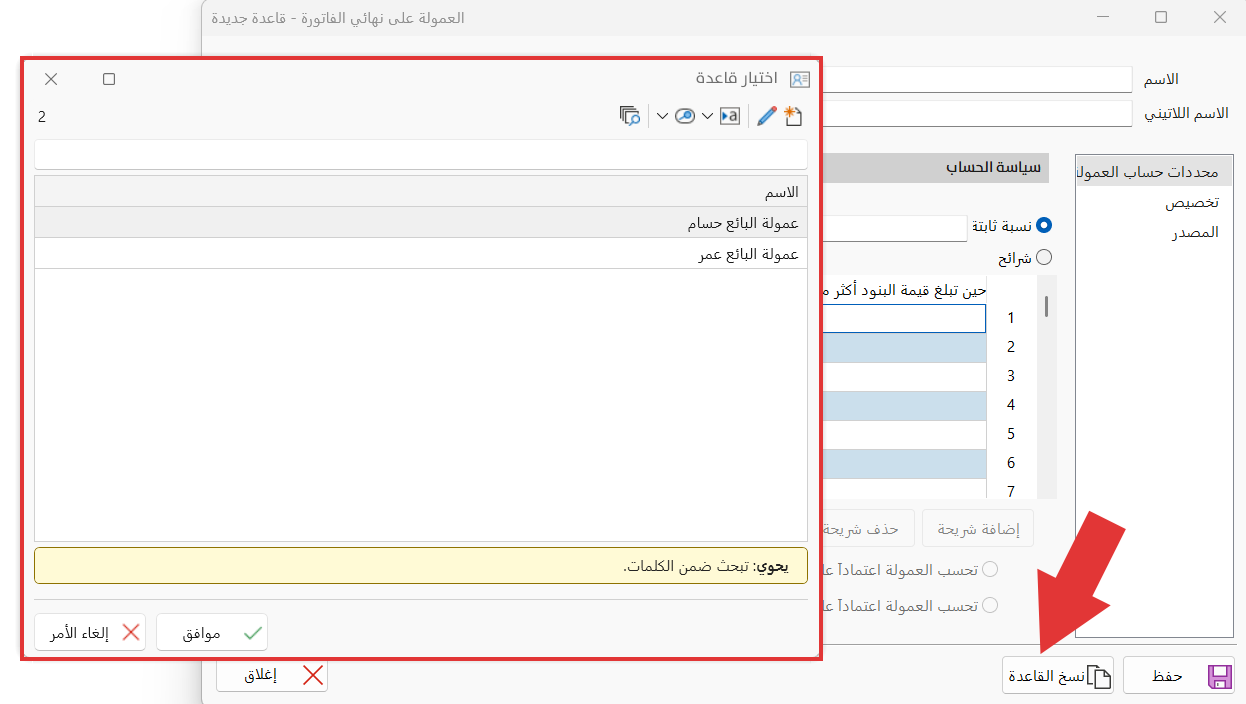Click the card icon next to اختيار قاعدة title
The height and width of the screenshot is (704, 1246).
click(799, 79)
